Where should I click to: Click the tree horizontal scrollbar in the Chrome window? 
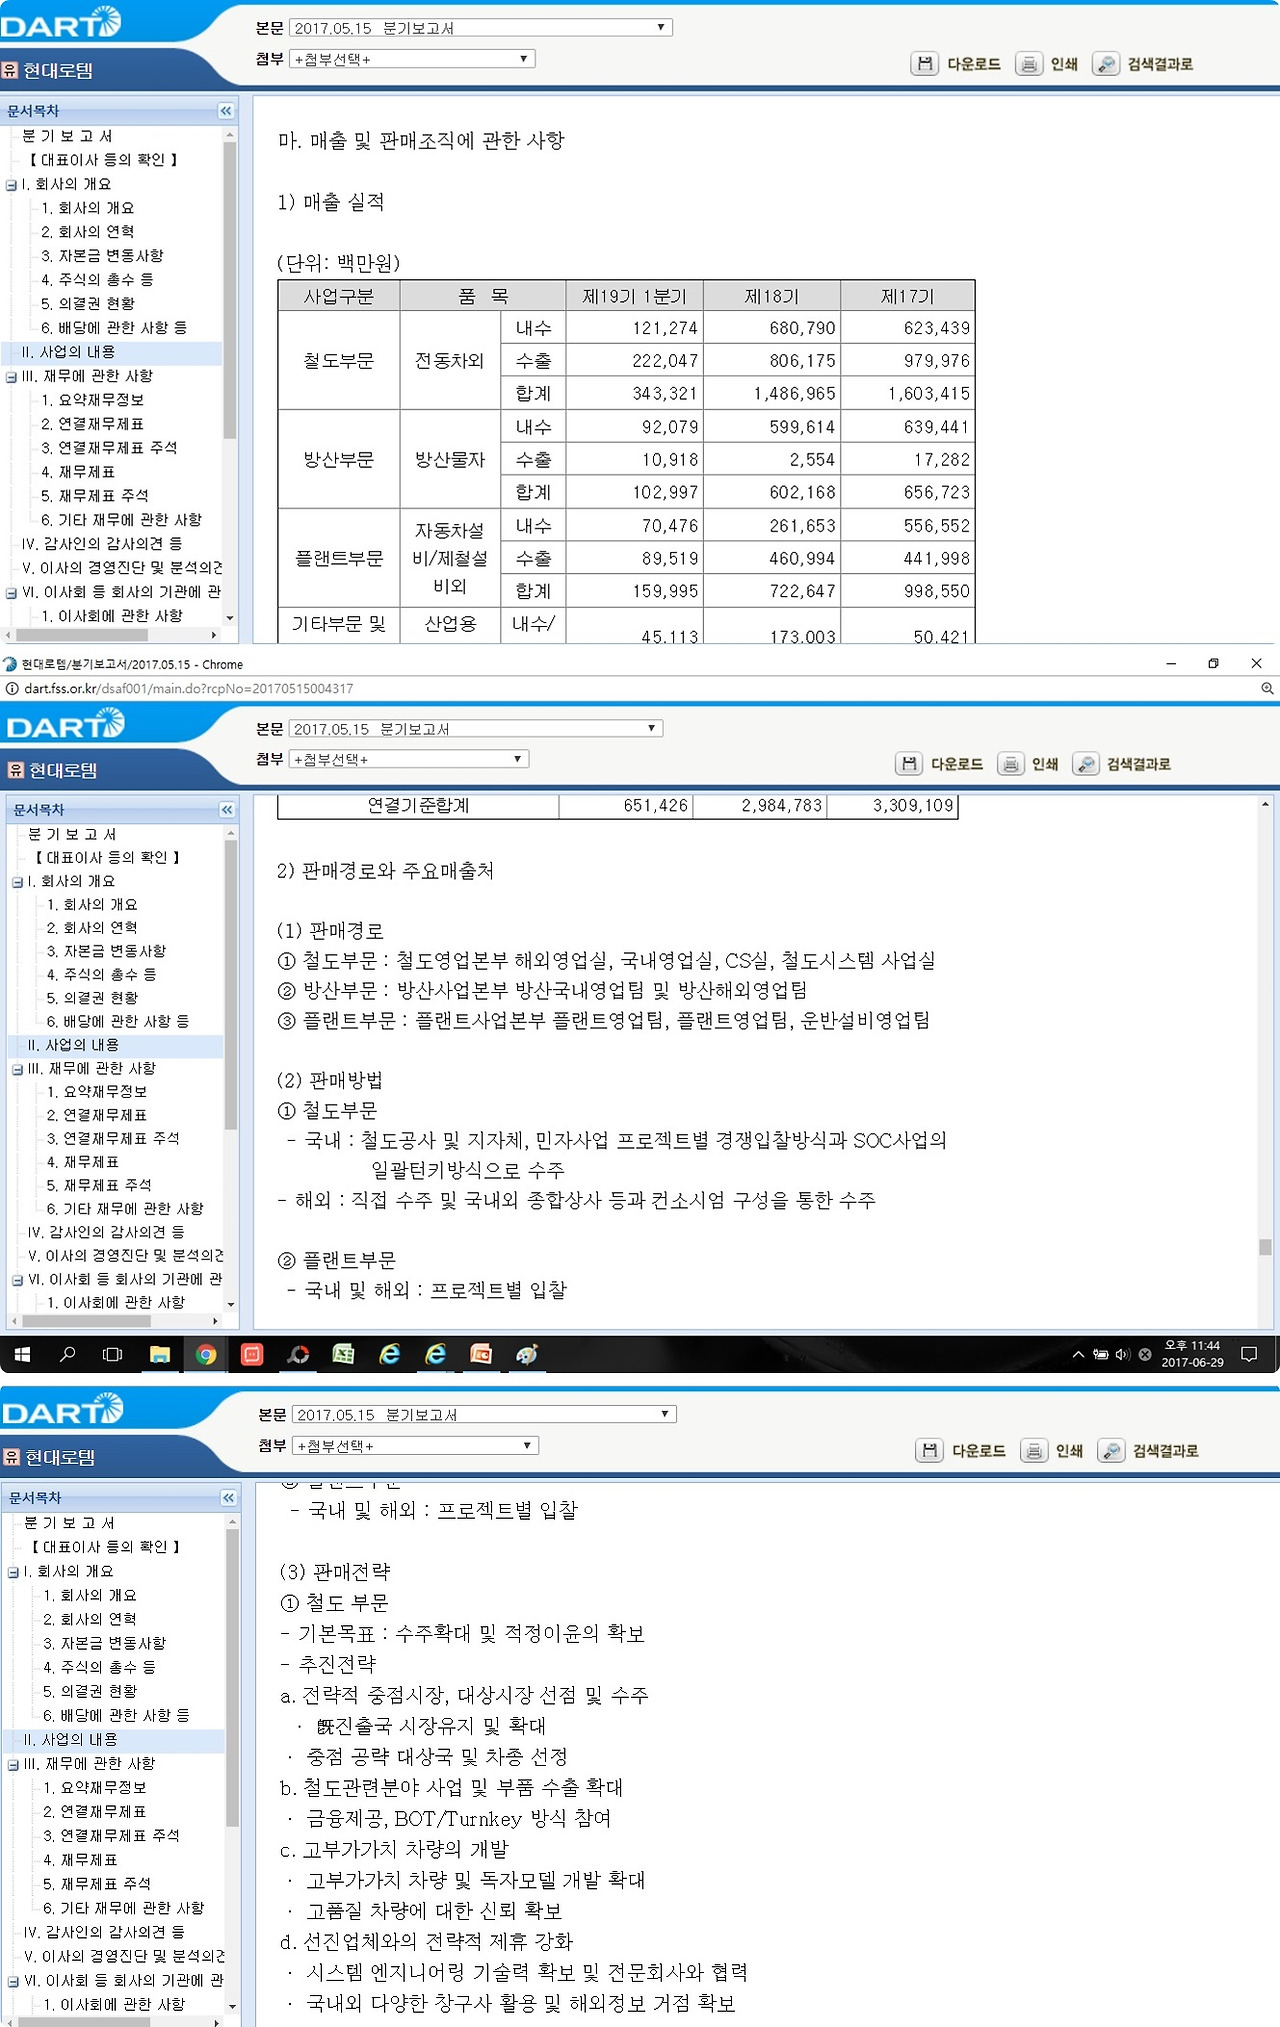85,1321
